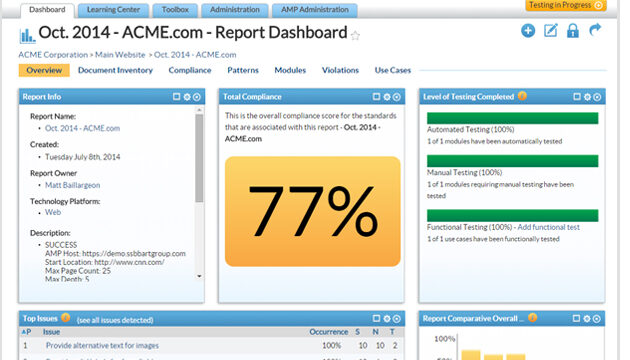630x360 pixels.
Task: Click see all issues detected link
Action: [x=115, y=320]
